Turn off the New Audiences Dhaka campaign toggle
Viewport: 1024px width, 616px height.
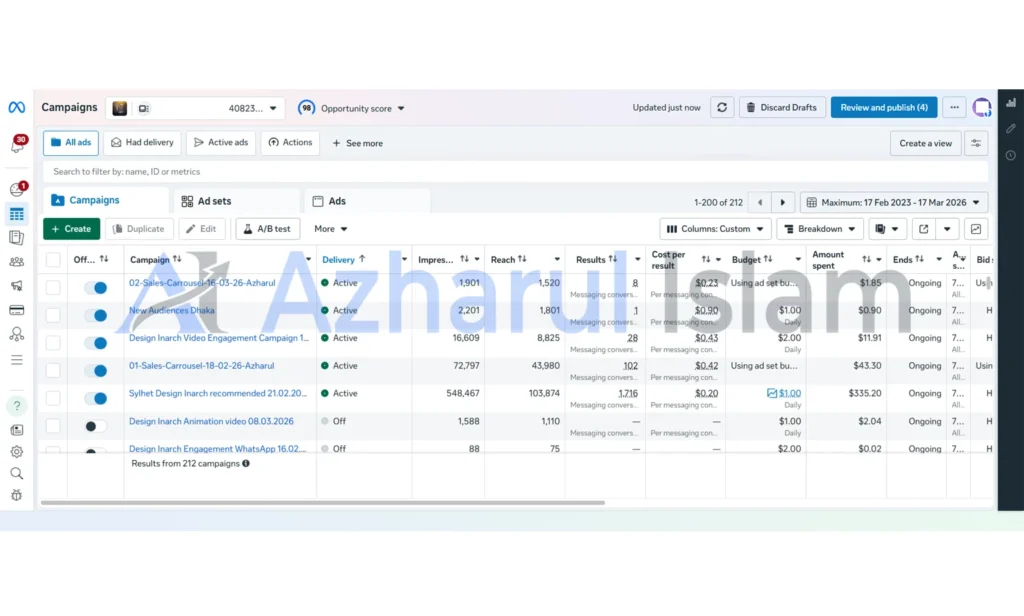96,315
